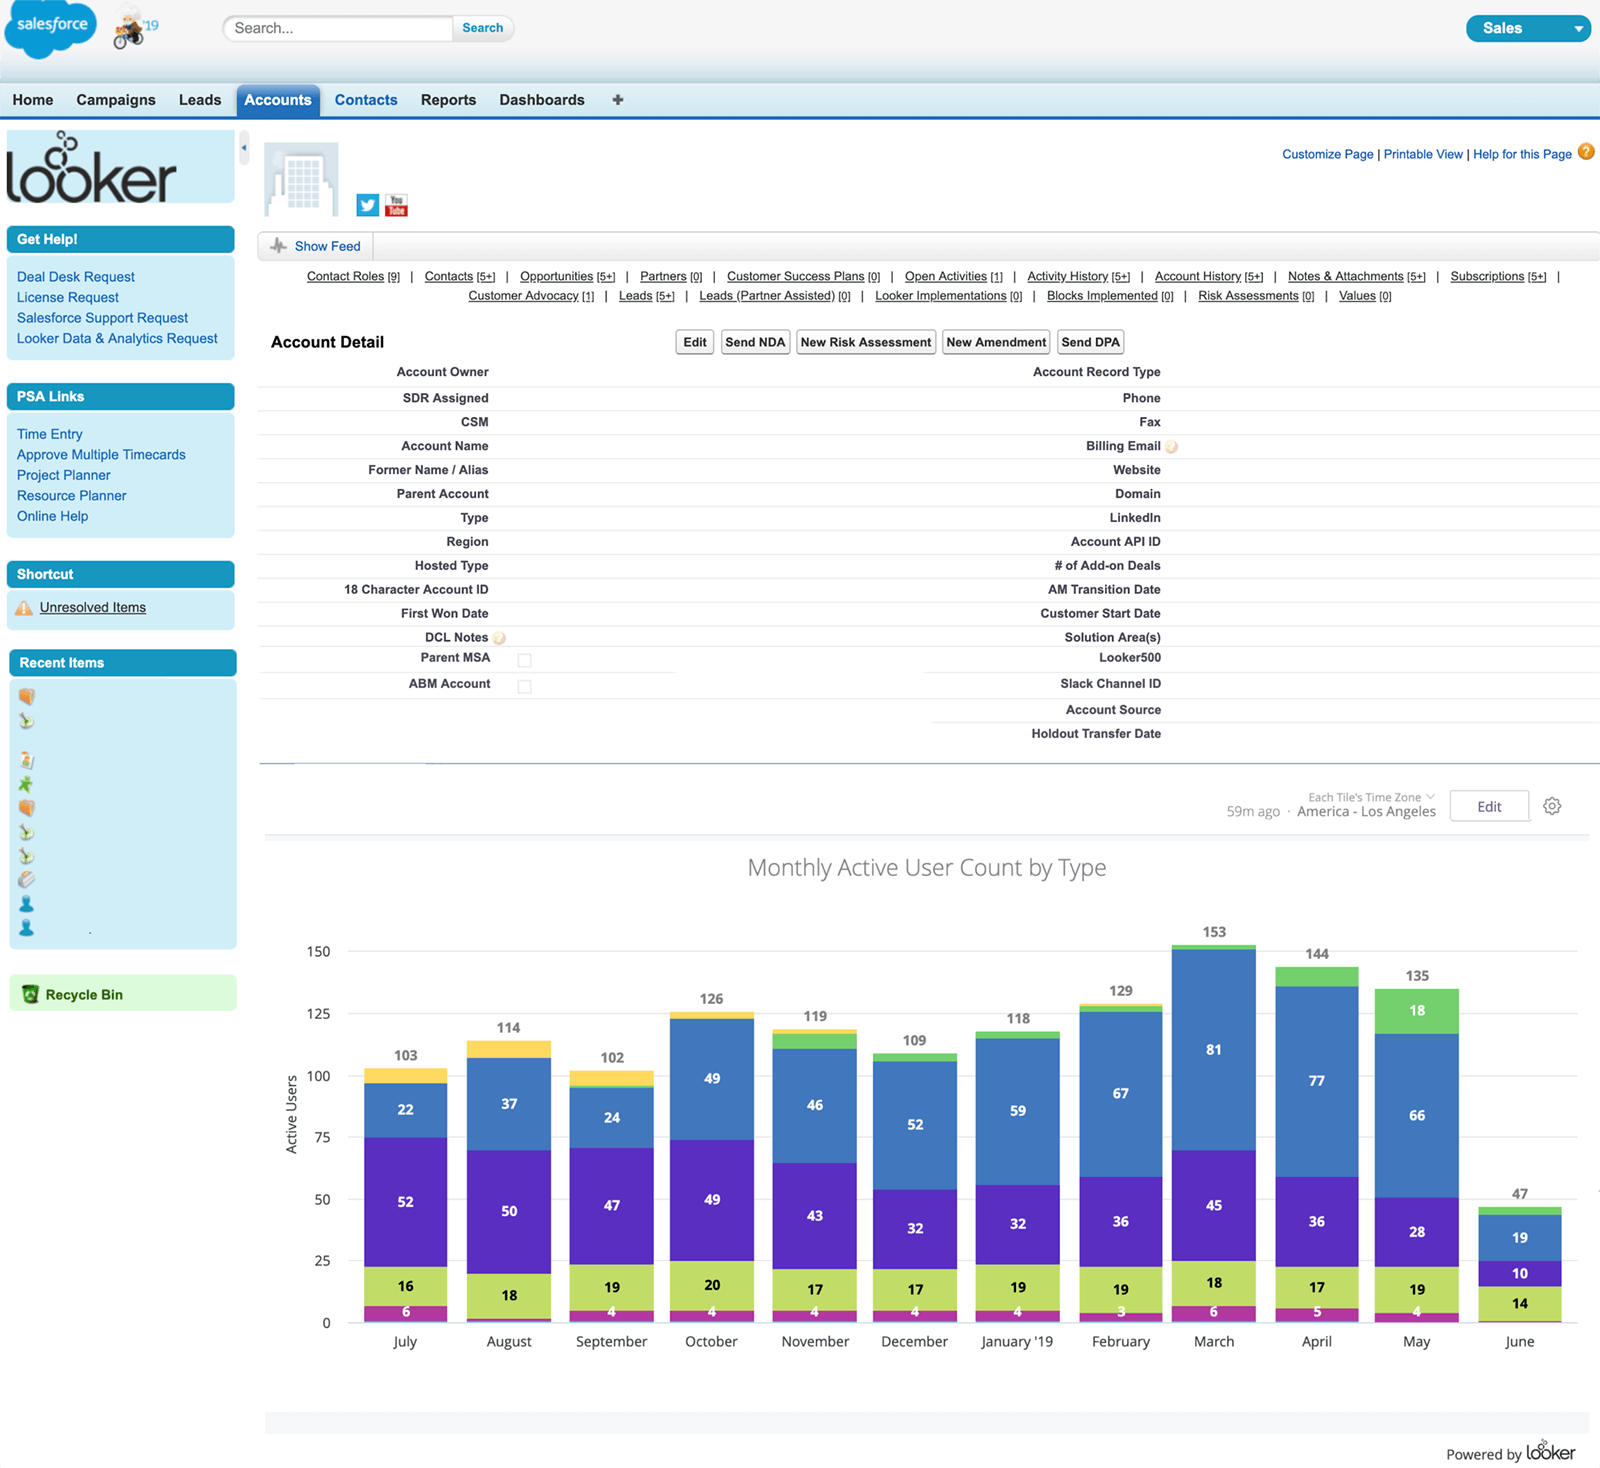The image size is (1600, 1468).
Task: Click the dashboard Edit button
Action: (1489, 806)
